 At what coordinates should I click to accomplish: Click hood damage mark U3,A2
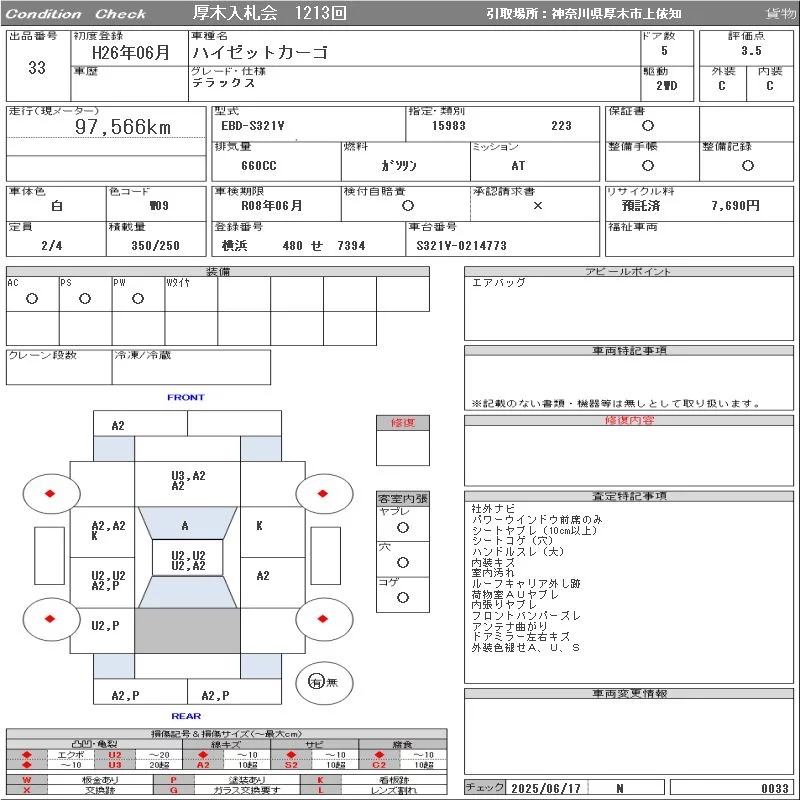pos(188,476)
